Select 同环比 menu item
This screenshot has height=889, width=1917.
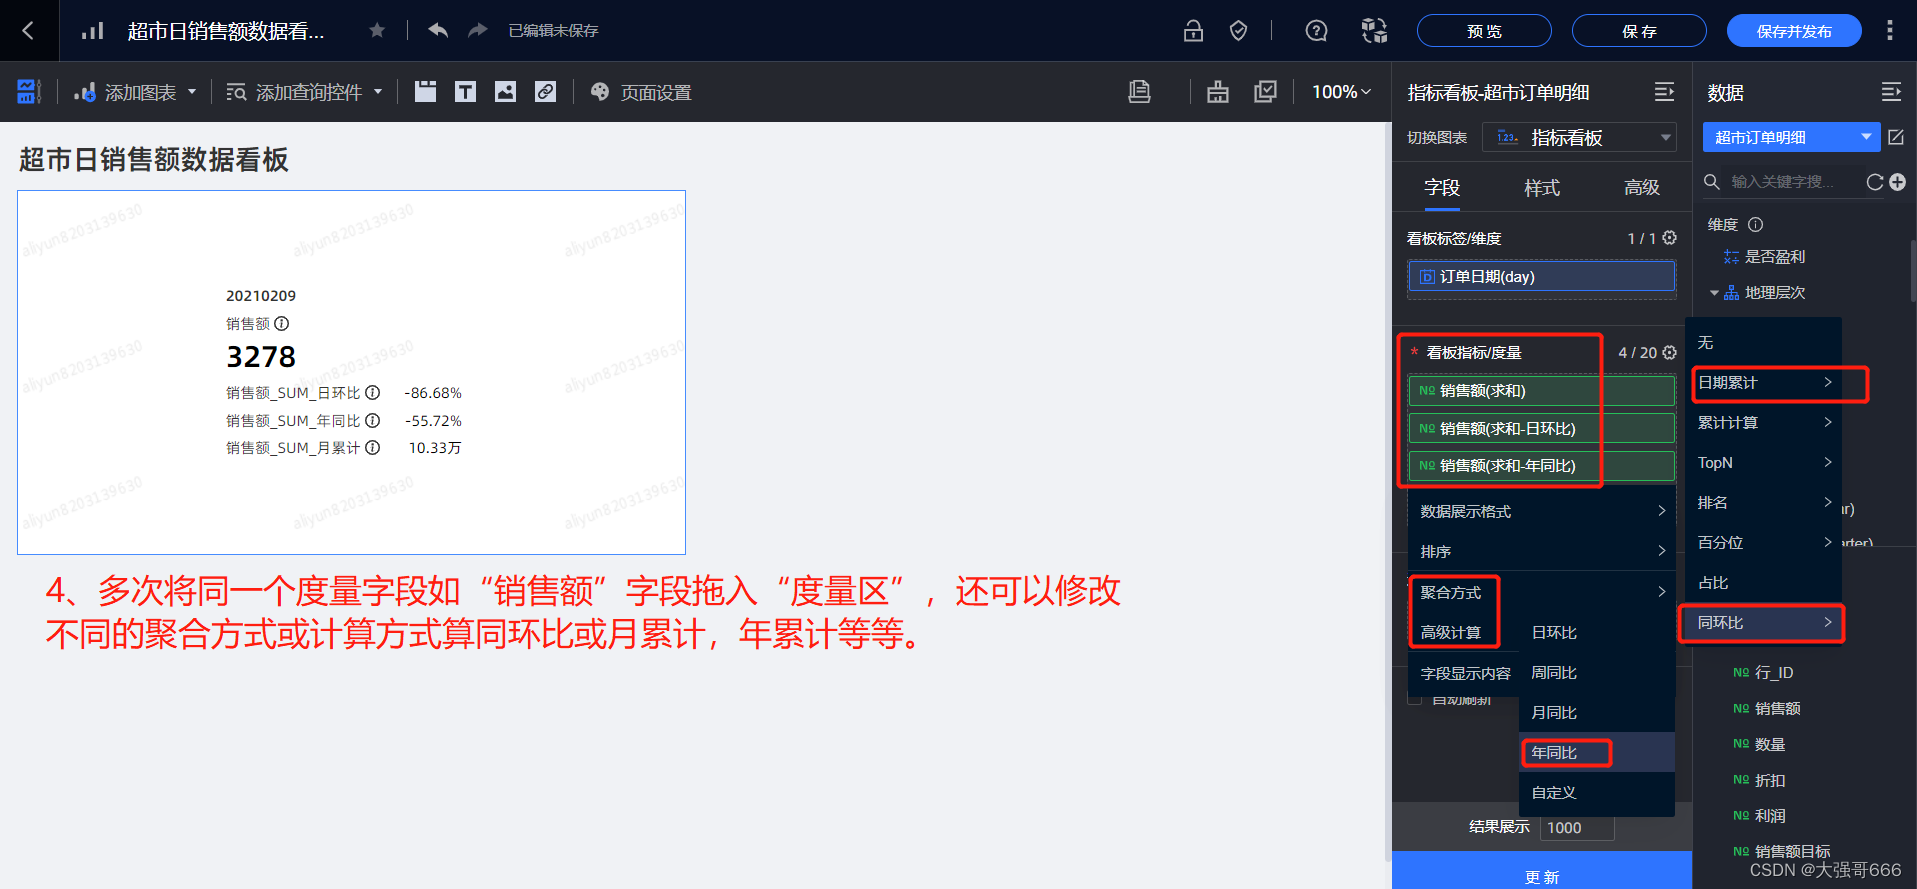point(1763,622)
